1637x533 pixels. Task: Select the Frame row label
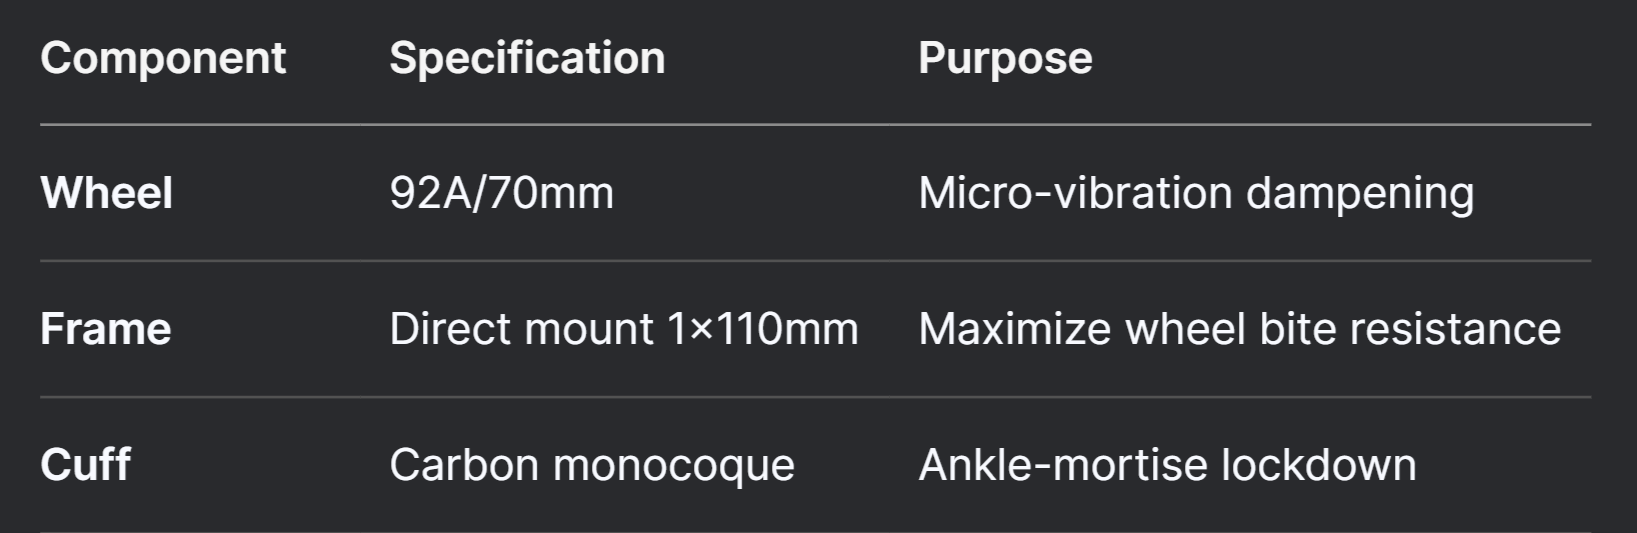point(106,329)
